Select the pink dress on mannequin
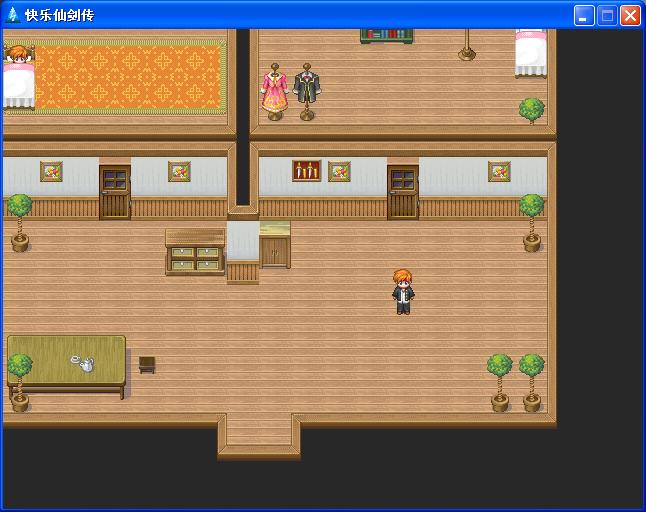This screenshot has width=646, height=512. pos(274,91)
